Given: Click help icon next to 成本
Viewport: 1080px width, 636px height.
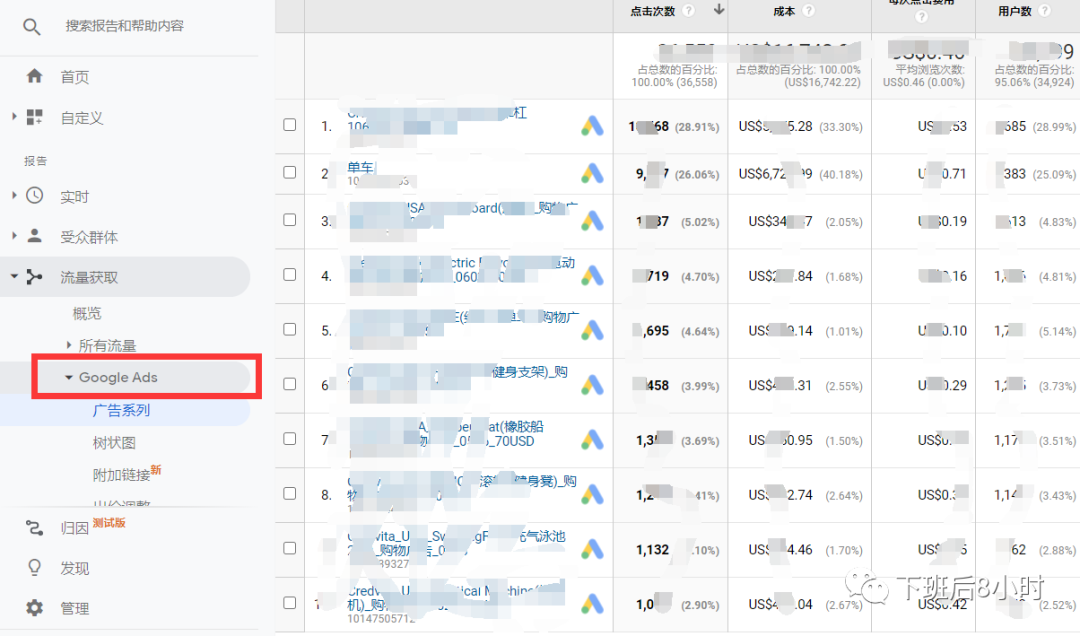Looking at the screenshot, I should [x=809, y=10].
